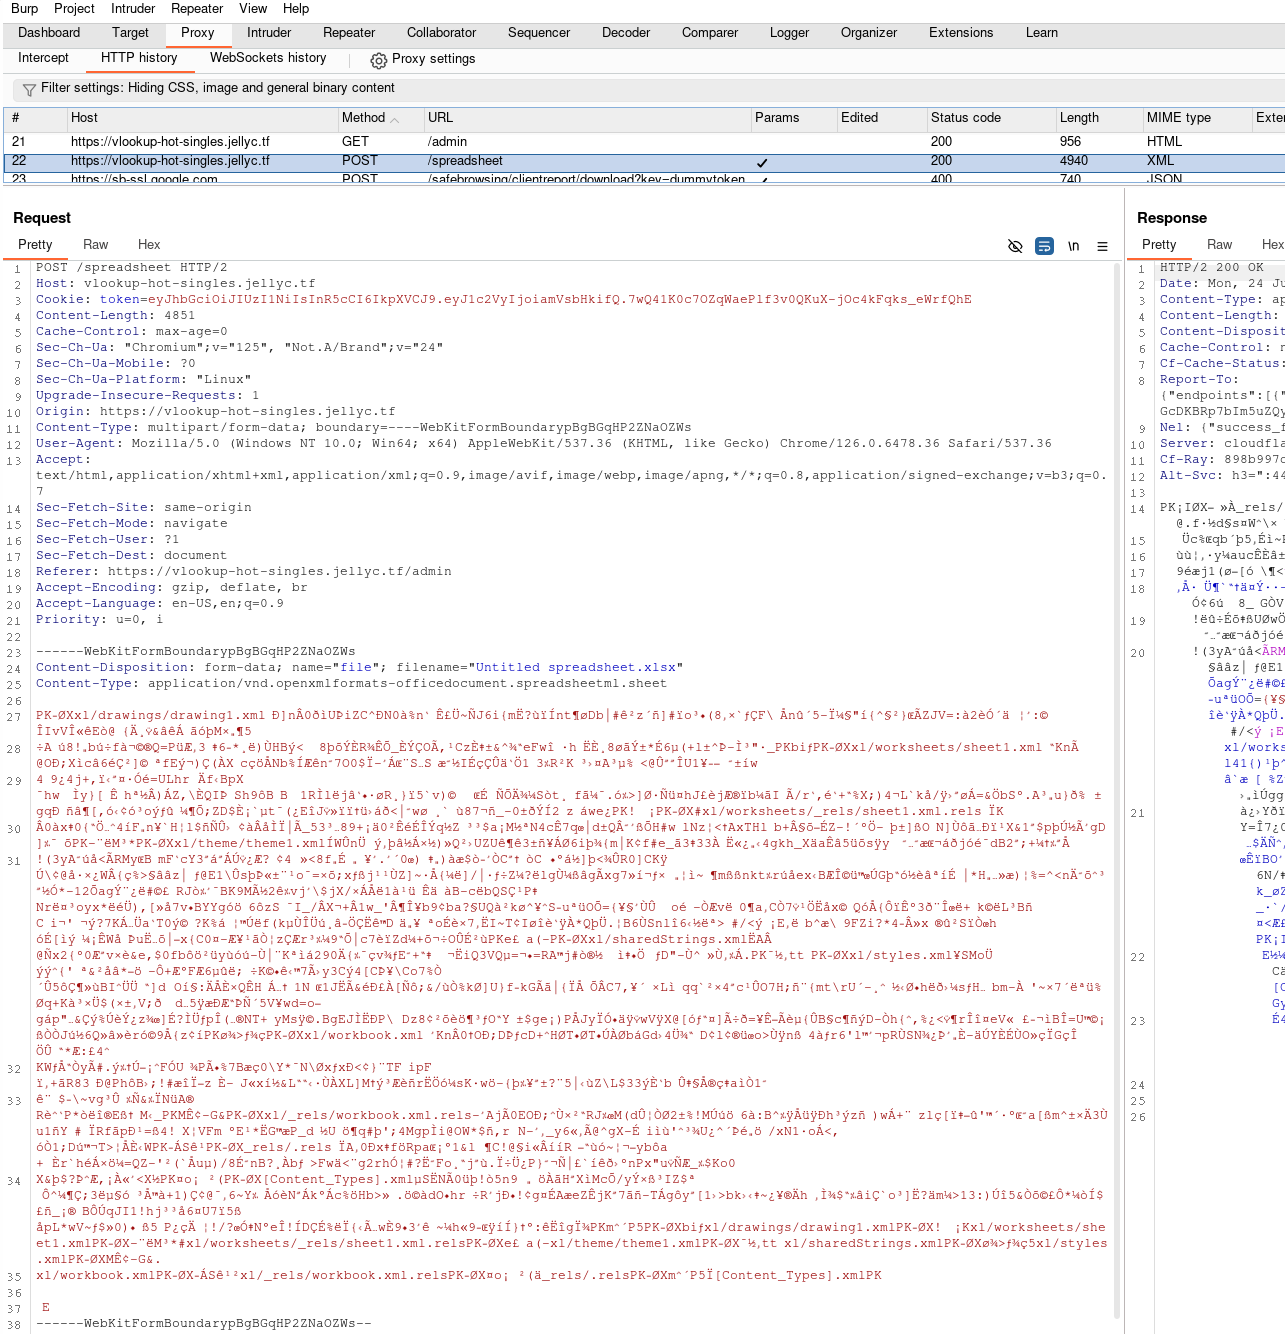
Task: Click the Method column sort arrow
Action: pyautogui.click(x=395, y=120)
